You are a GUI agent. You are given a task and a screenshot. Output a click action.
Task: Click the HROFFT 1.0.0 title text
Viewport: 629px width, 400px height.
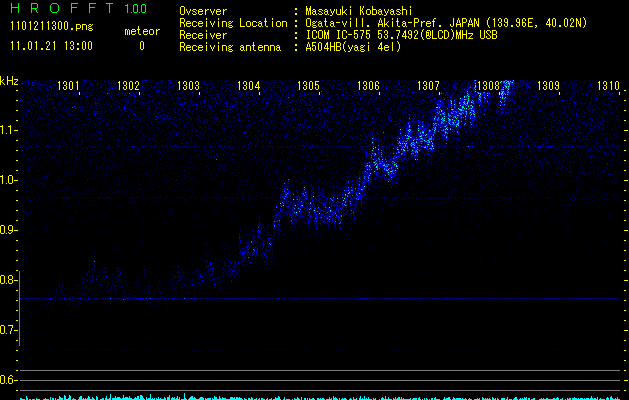click(79, 8)
